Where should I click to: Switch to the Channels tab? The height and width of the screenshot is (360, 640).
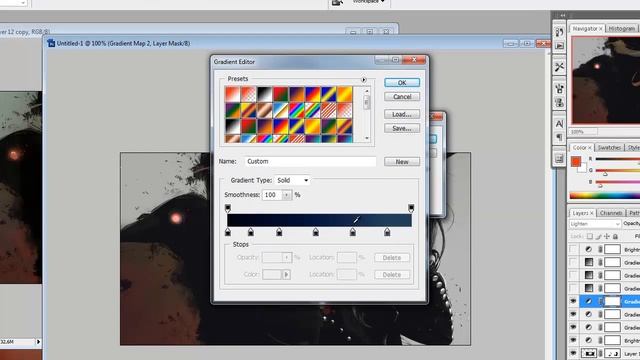[x=611, y=213]
